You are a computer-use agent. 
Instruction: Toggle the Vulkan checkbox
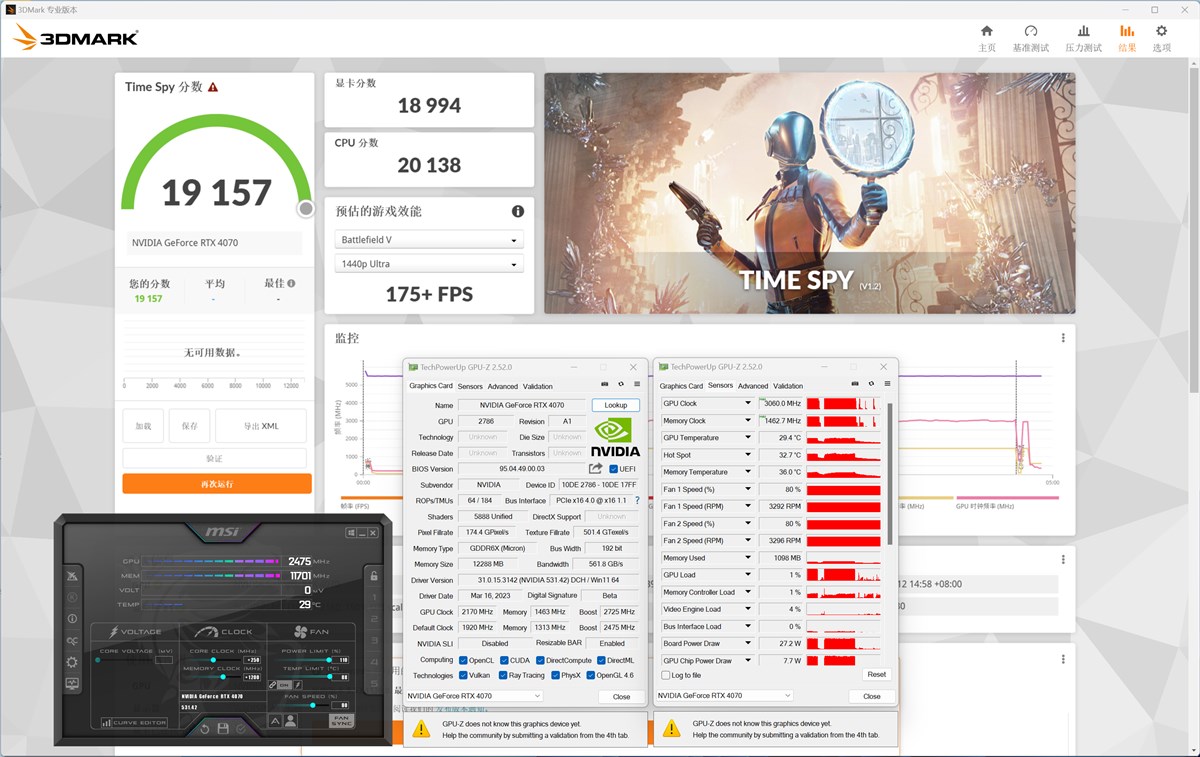[x=463, y=676]
